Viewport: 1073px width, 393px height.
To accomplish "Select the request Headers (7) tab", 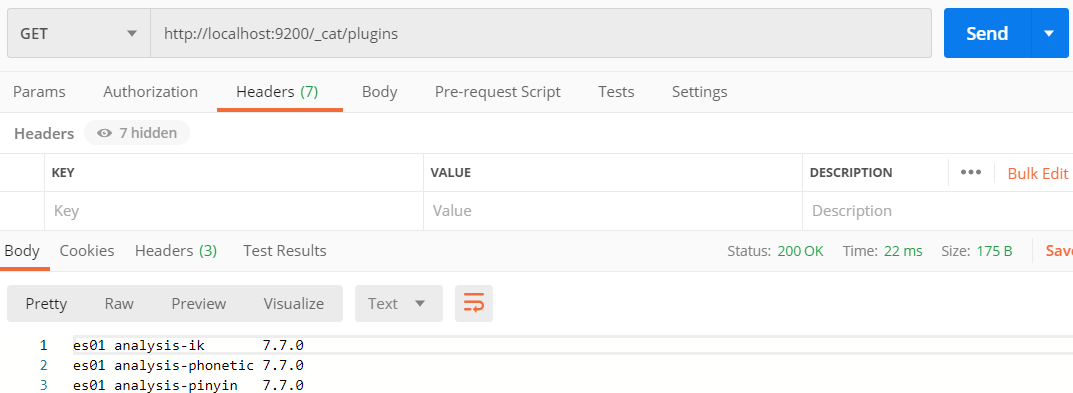I will pos(277,92).
